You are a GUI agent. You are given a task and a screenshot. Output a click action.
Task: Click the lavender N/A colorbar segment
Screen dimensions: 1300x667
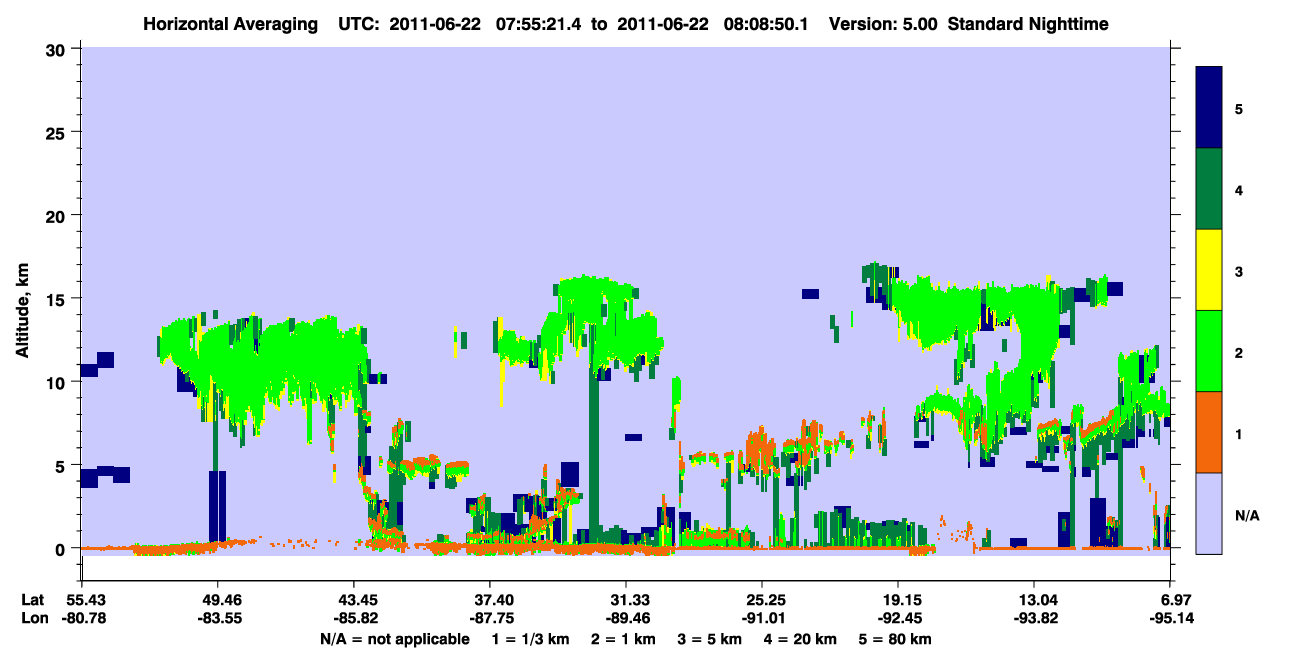click(1209, 513)
